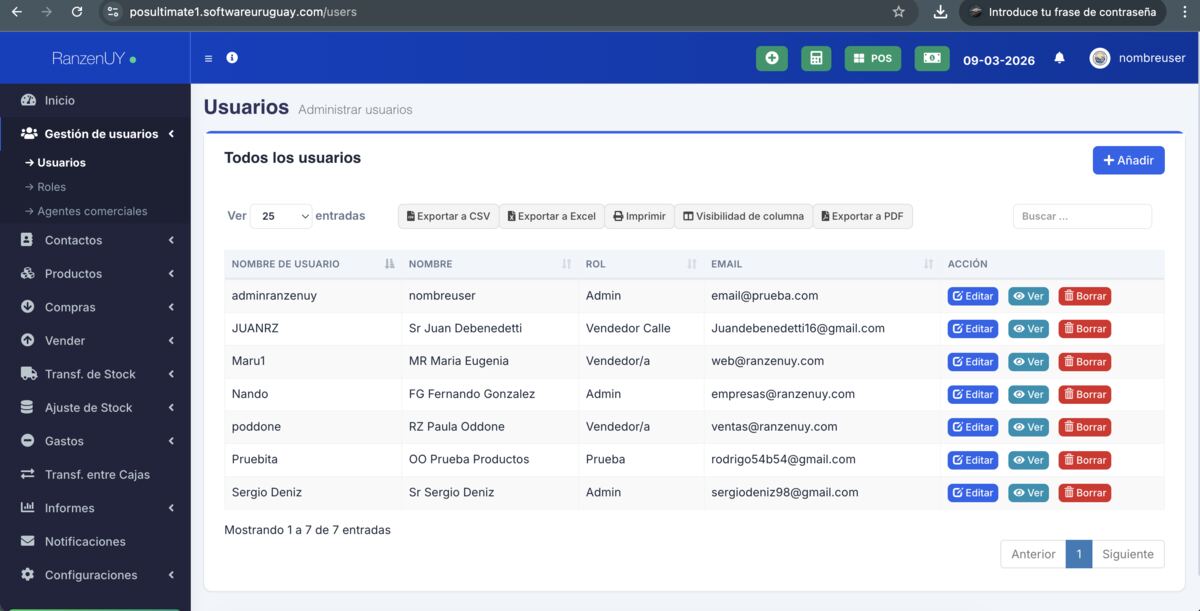Click the green money bill icon
Image resolution: width=1200 pixels, height=611 pixels.
pos(932,59)
